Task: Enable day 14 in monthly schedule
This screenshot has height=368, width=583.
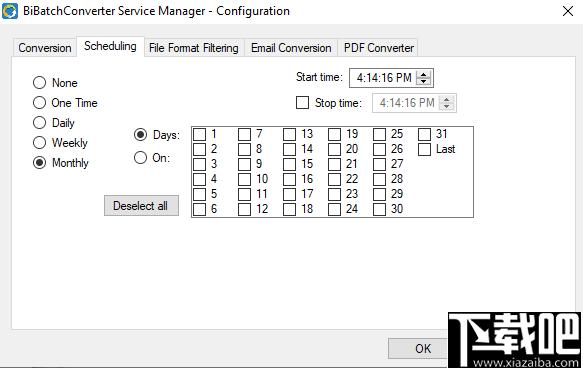Action: (289, 149)
